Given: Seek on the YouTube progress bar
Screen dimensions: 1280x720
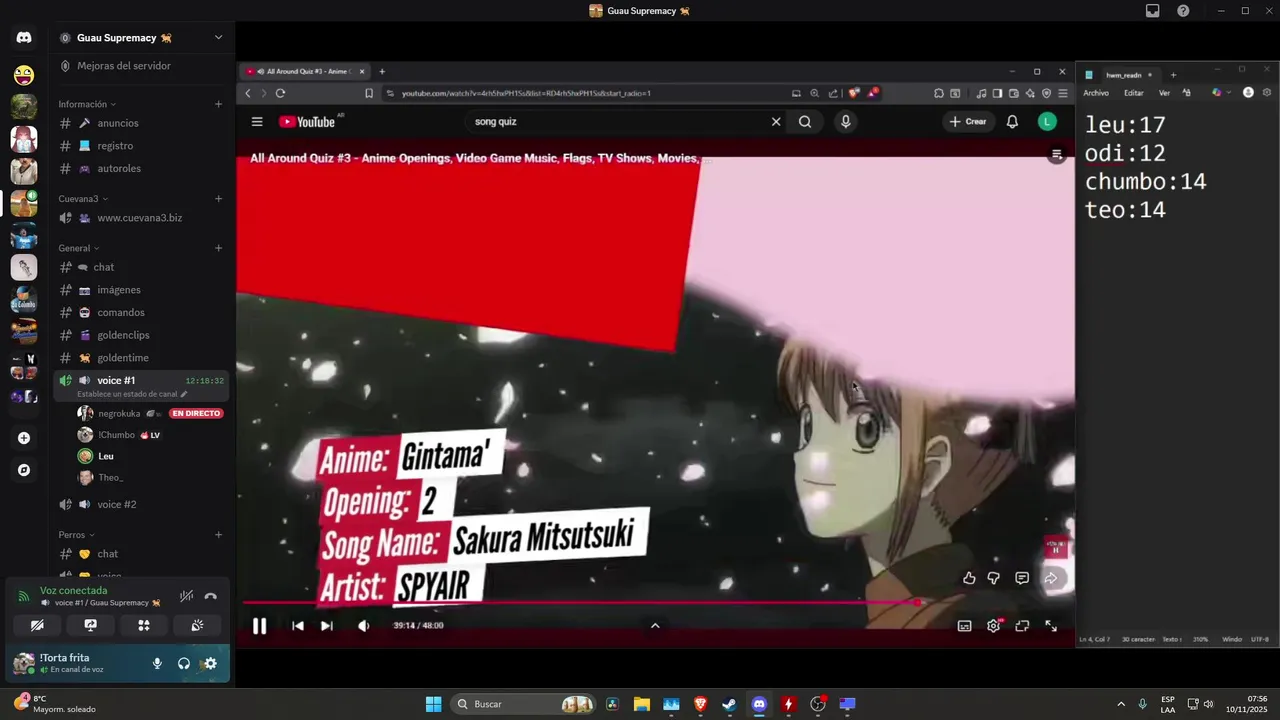Looking at the screenshot, I should pos(655,602).
